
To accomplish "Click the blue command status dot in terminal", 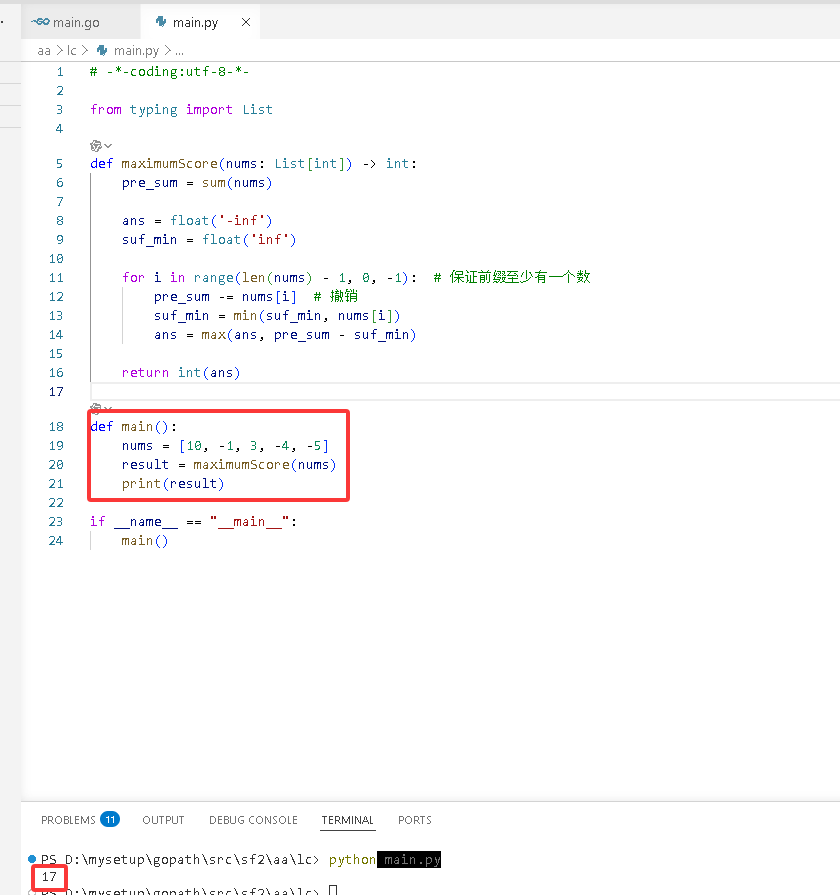I will pyautogui.click(x=32, y=858).
